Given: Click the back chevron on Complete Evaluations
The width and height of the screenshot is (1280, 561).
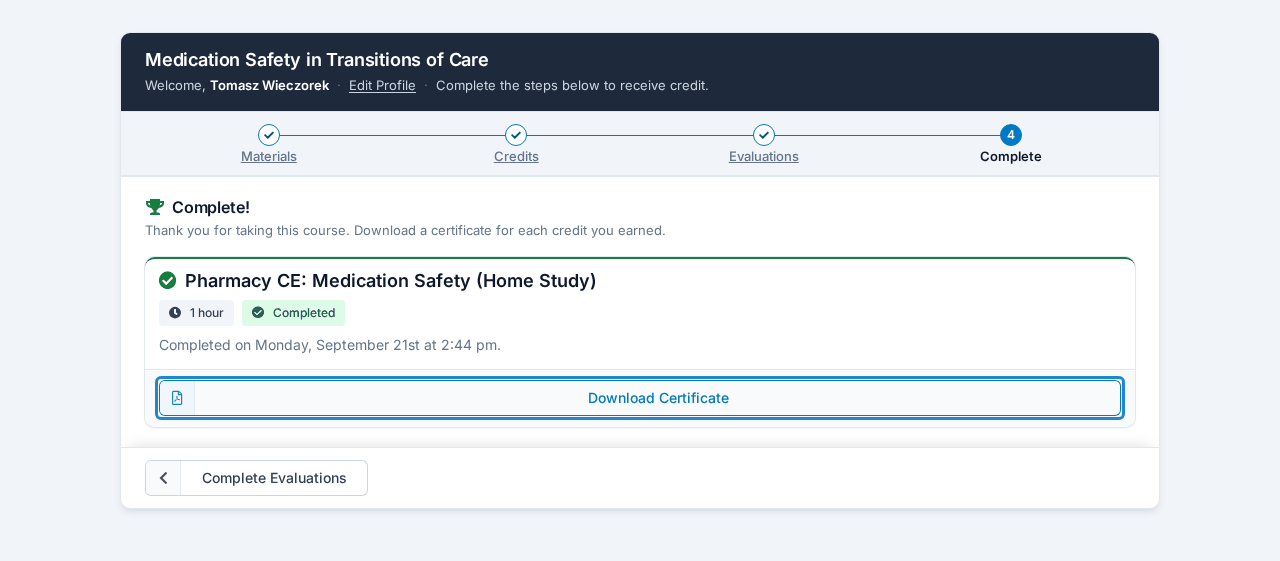Looking at the screenshot, I should [163, 478].
